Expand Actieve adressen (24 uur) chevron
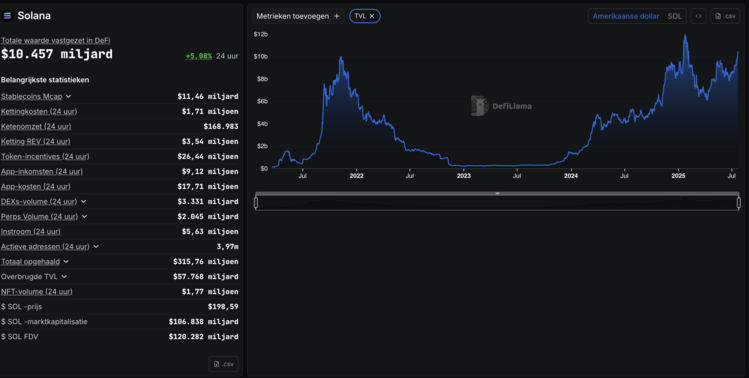Screen dimensions: 749x378 point(96,247)
